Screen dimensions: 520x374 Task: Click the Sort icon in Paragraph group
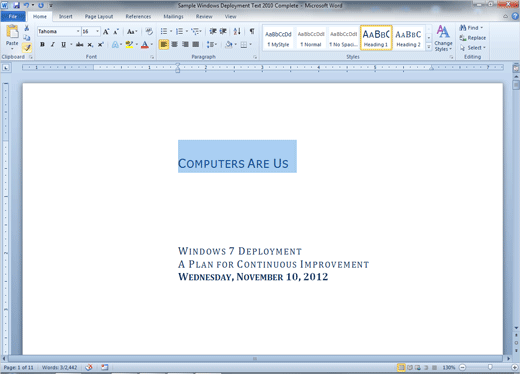[237, 31]
